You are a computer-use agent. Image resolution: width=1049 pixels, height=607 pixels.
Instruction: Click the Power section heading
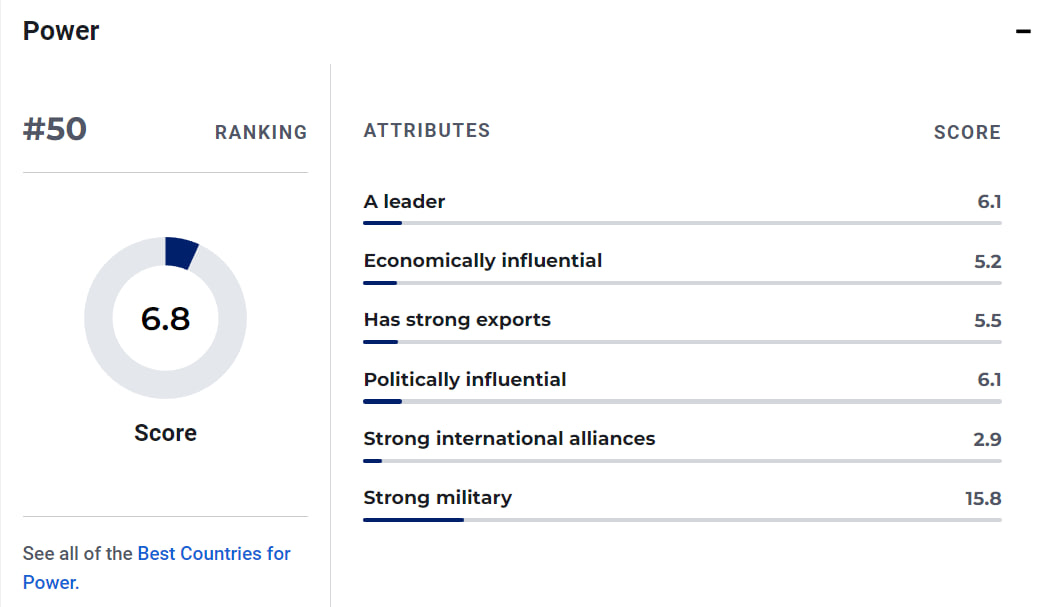(x=61, y=31)
